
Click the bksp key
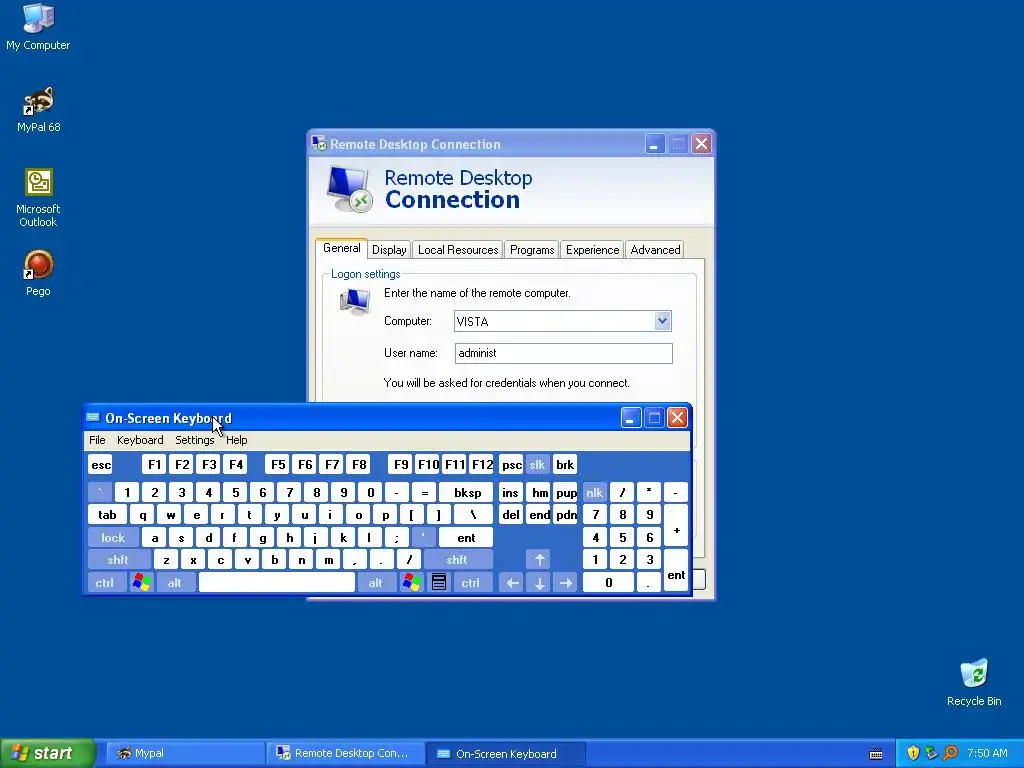(x=467, y=492)
